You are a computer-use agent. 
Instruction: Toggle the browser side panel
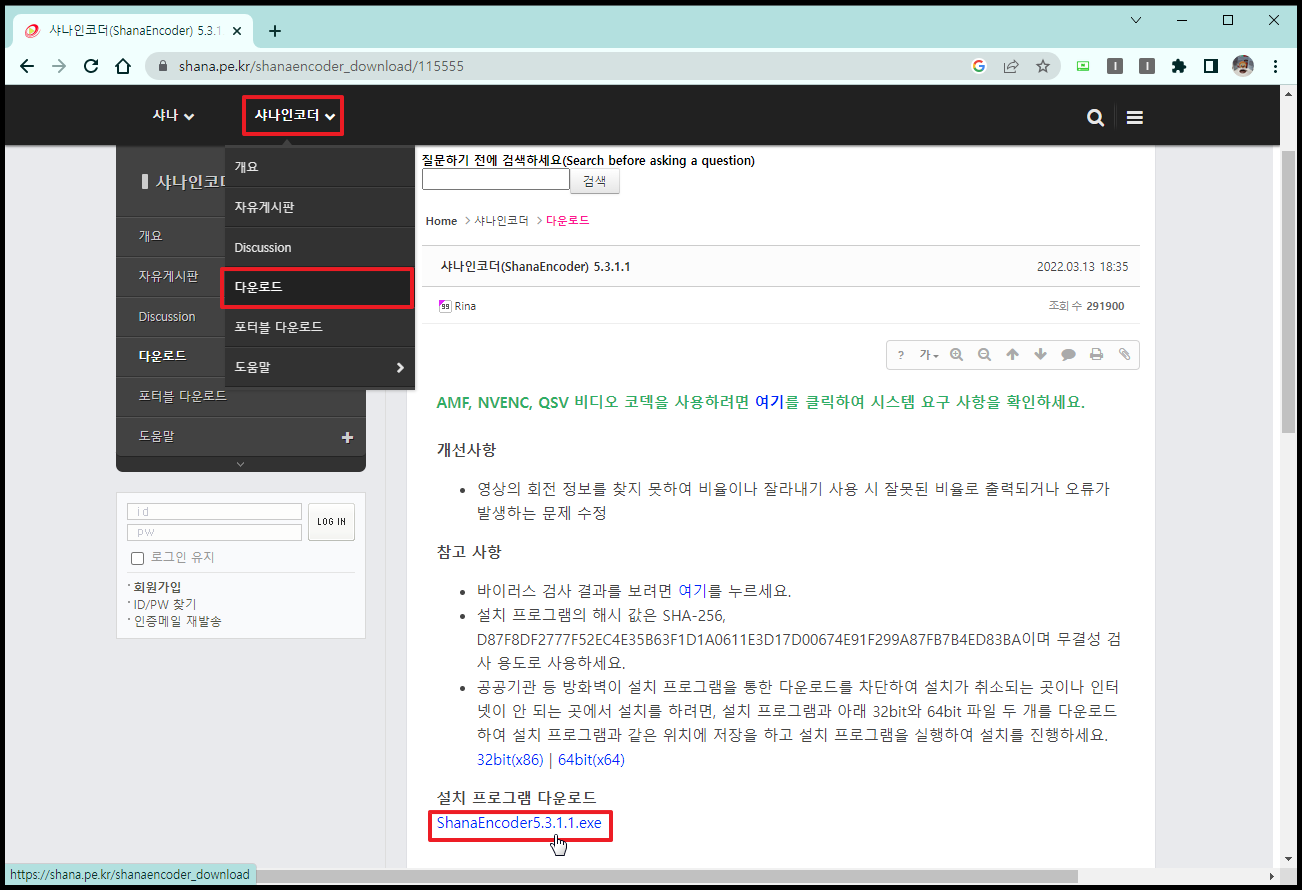pos(1210,66)
